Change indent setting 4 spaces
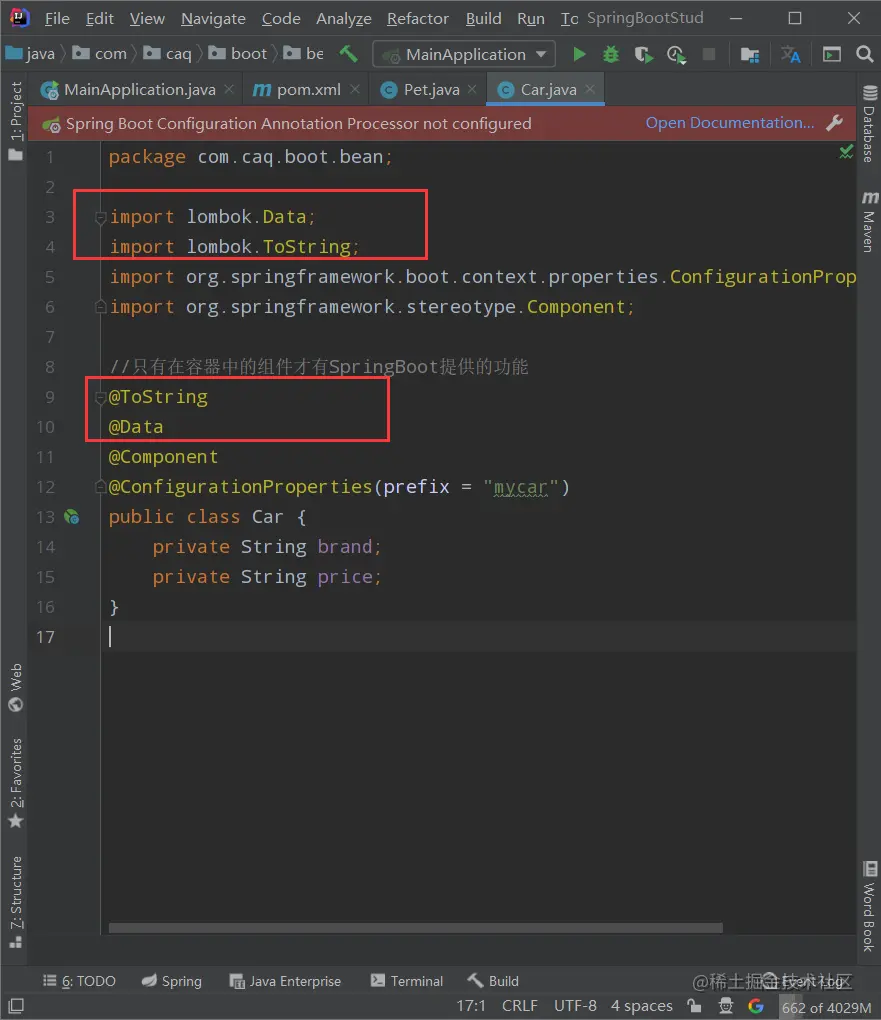This screenshot has width=881, height=1020. pos(642,1006)
